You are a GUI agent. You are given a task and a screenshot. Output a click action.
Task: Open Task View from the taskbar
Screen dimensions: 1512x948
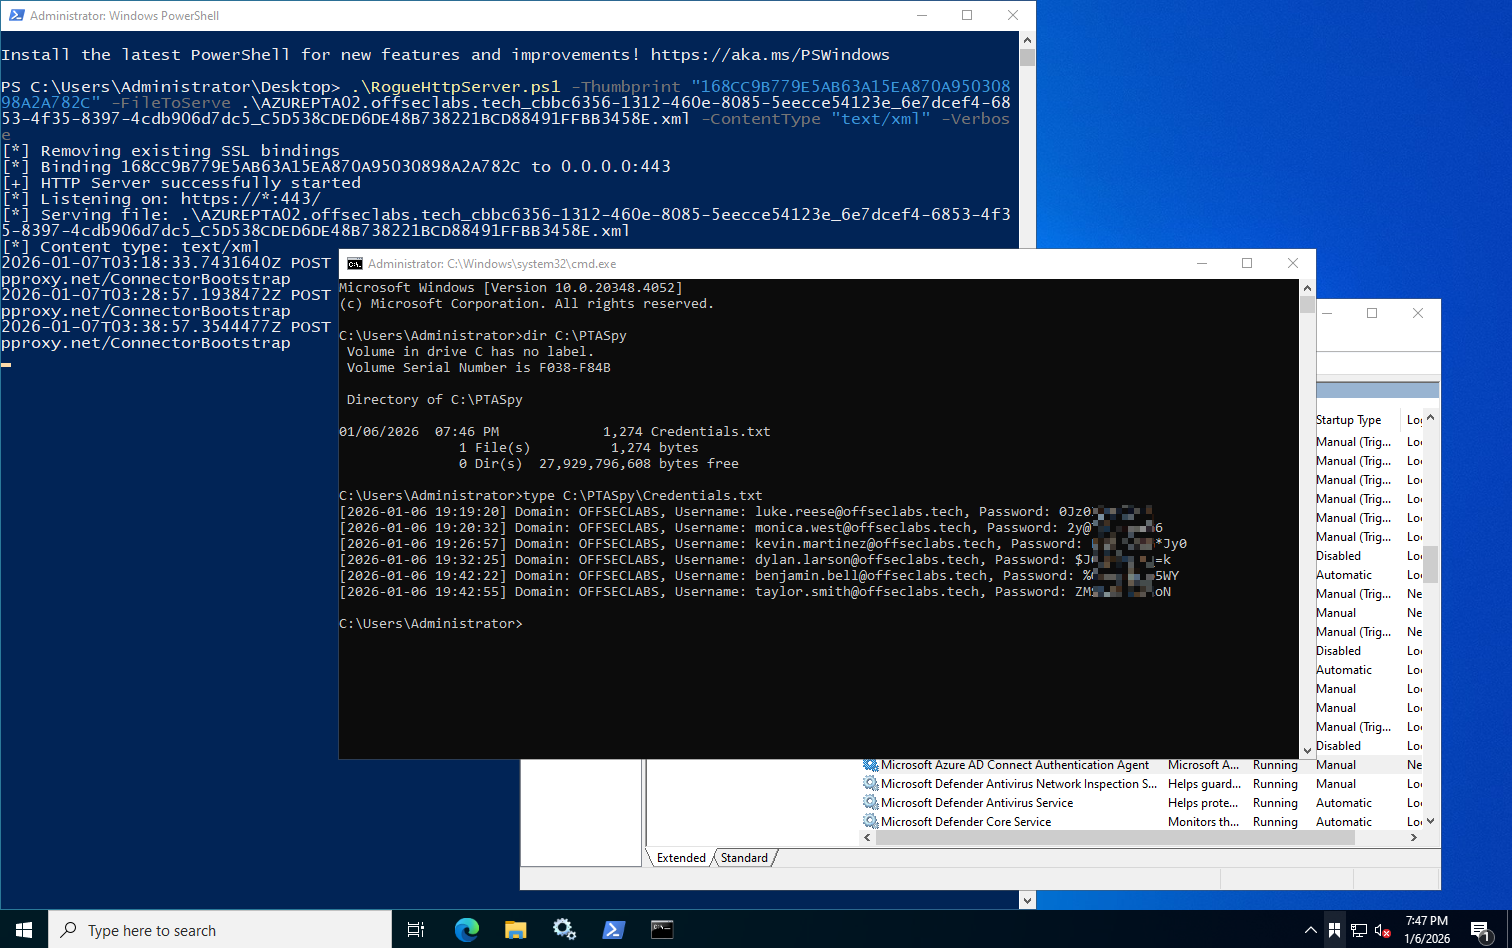(416, 930)
